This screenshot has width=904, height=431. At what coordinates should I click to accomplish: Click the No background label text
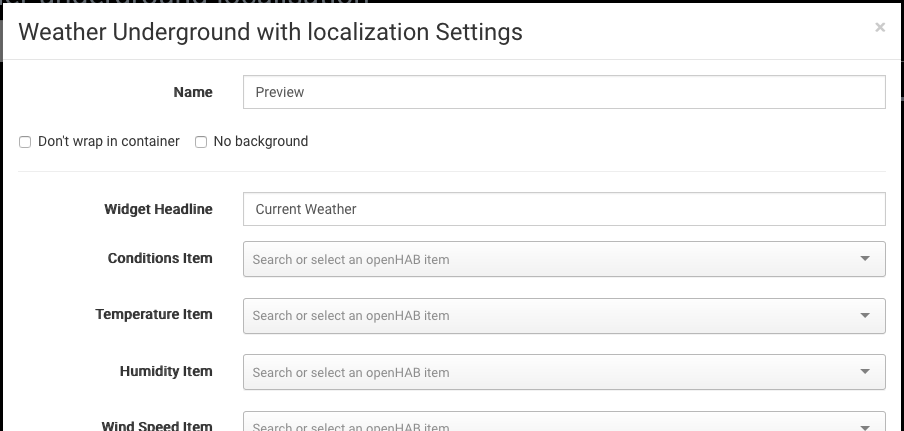[261, 142]
